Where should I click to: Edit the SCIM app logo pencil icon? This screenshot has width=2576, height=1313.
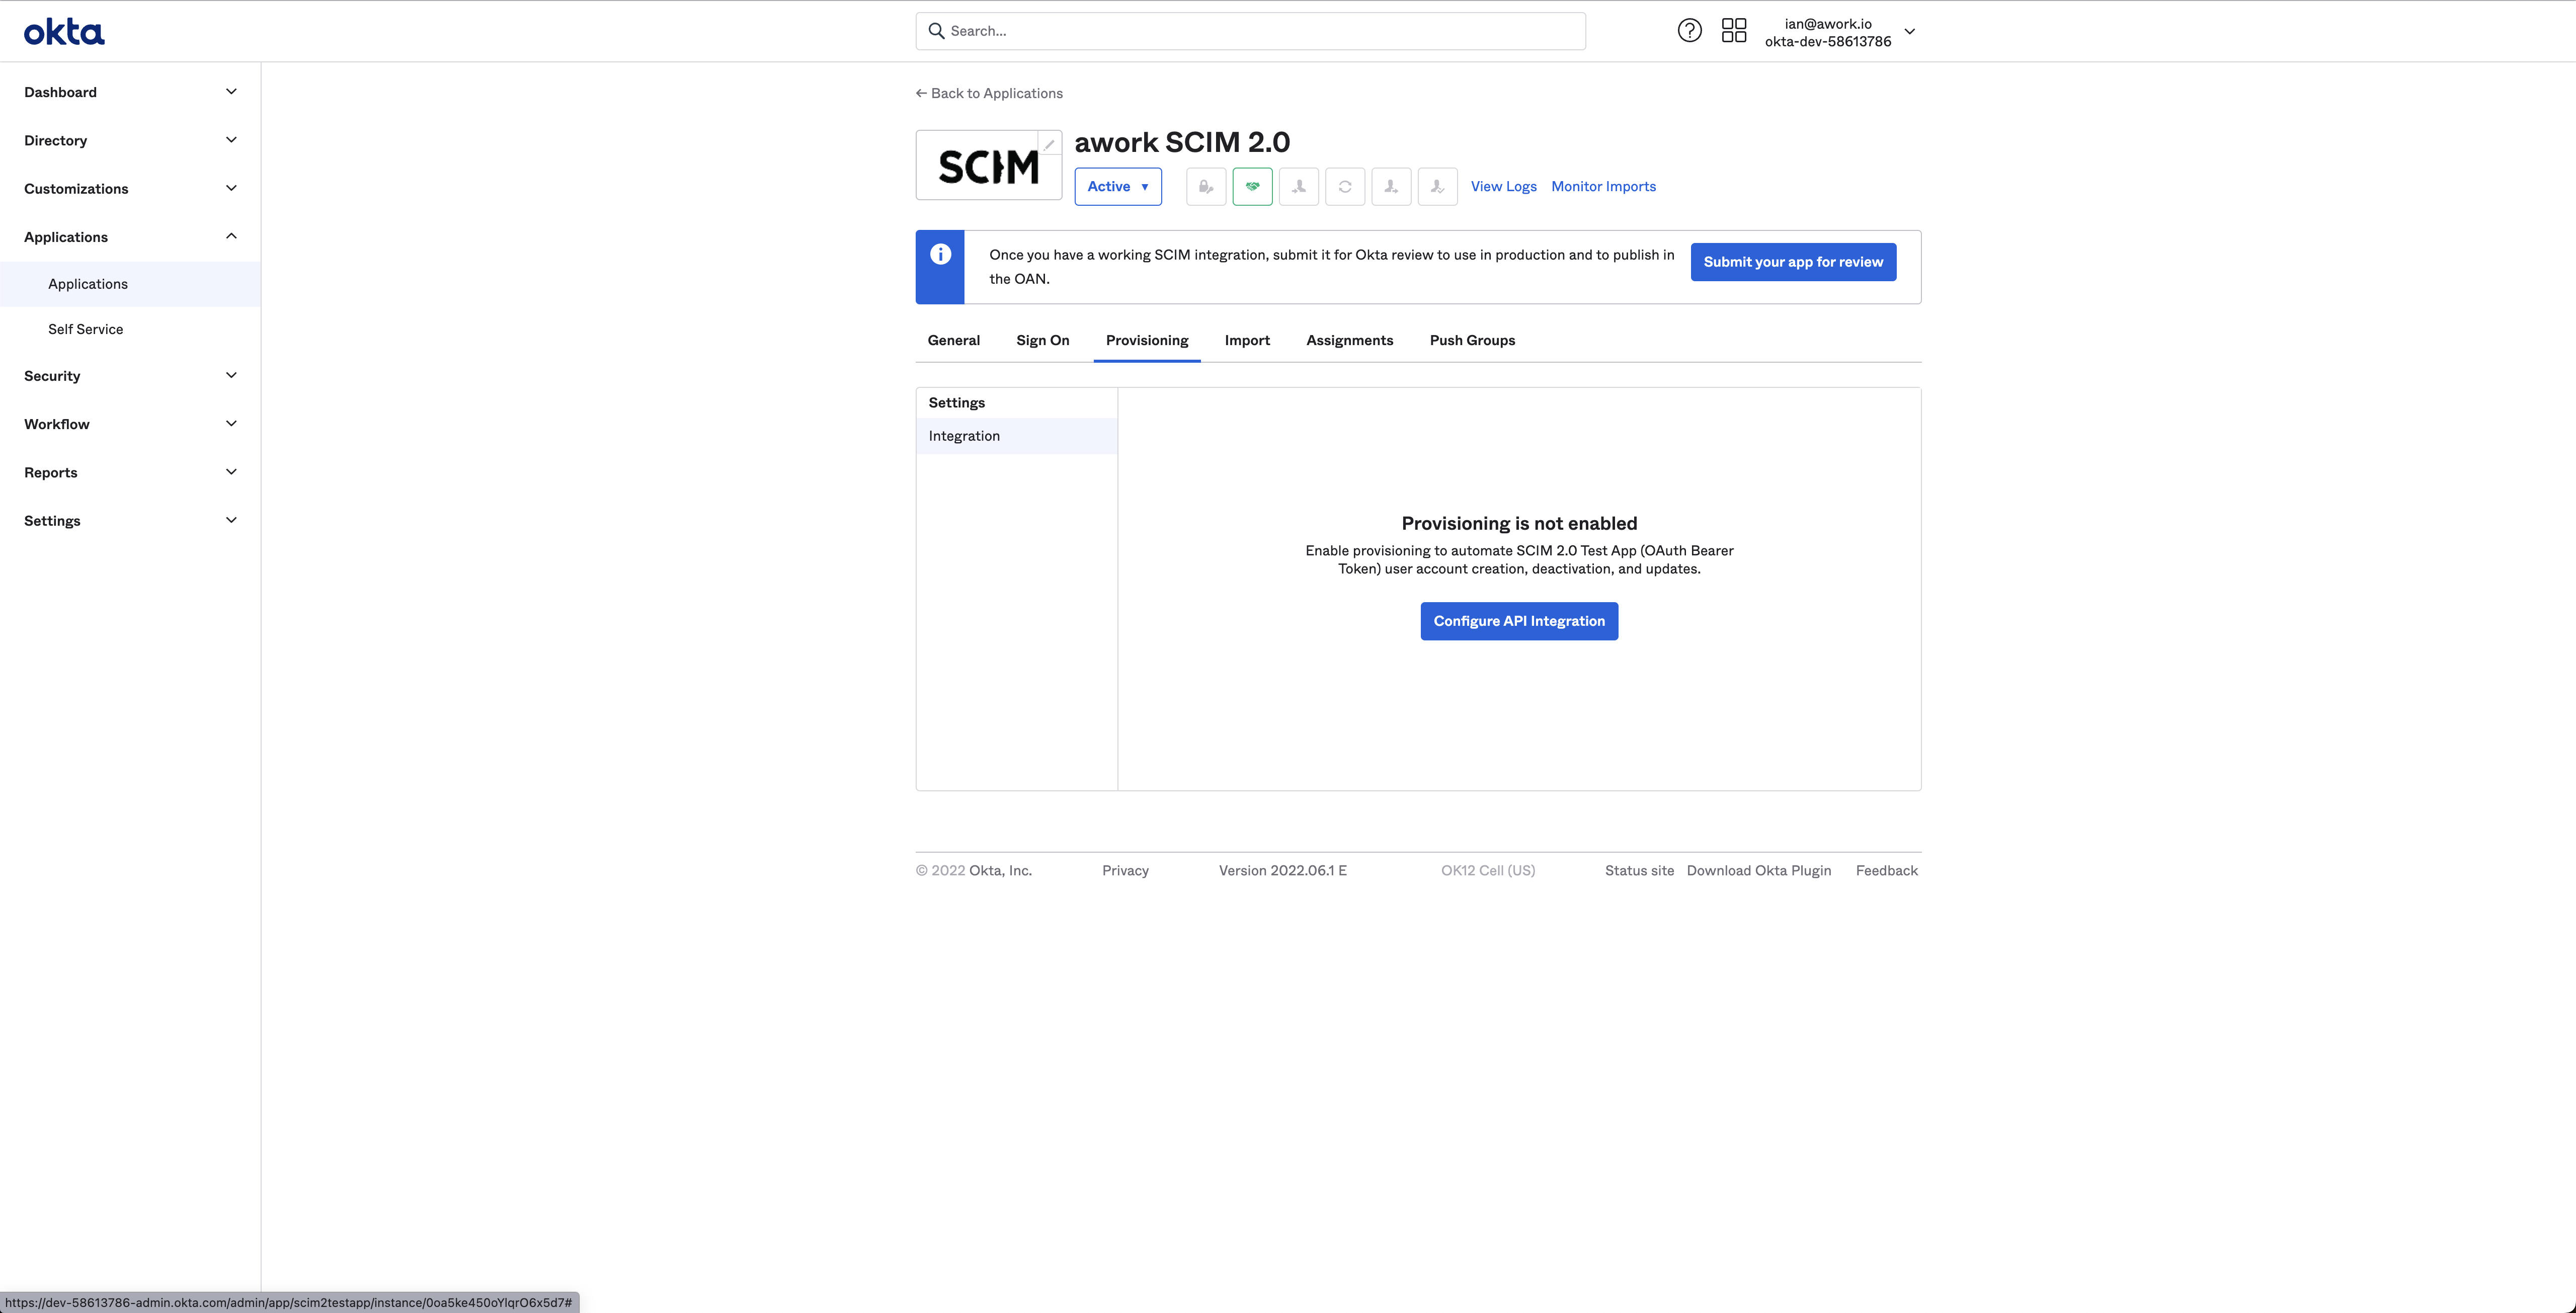[x=1049, y=144]
